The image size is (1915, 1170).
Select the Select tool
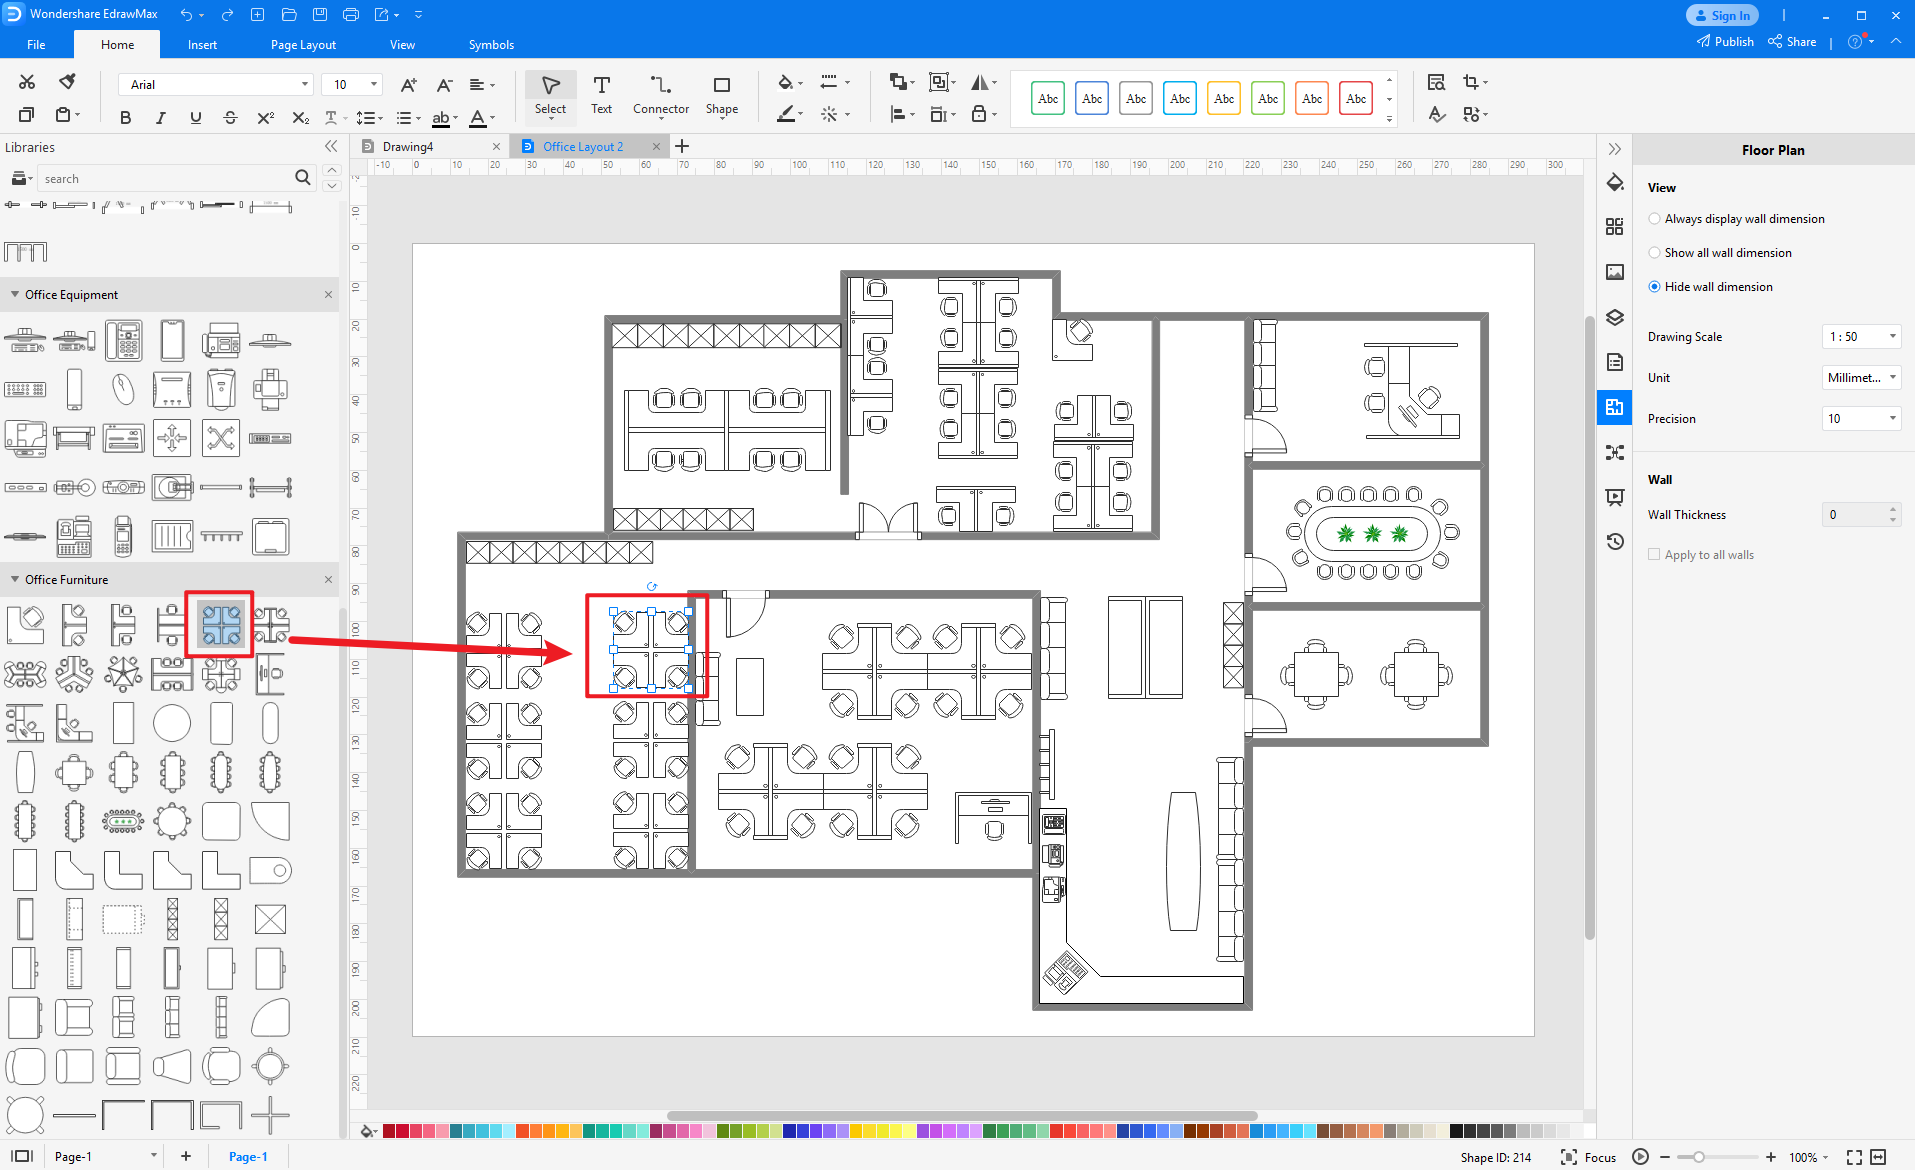click(x=550, y=95)
